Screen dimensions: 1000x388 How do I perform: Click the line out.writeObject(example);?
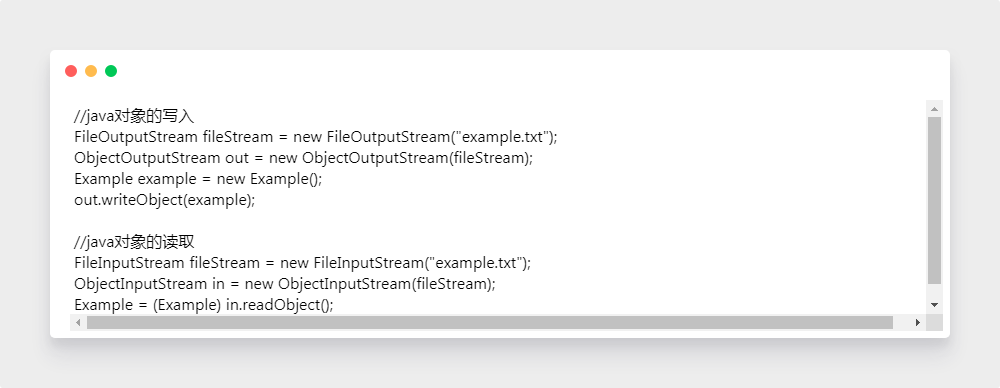165,200
